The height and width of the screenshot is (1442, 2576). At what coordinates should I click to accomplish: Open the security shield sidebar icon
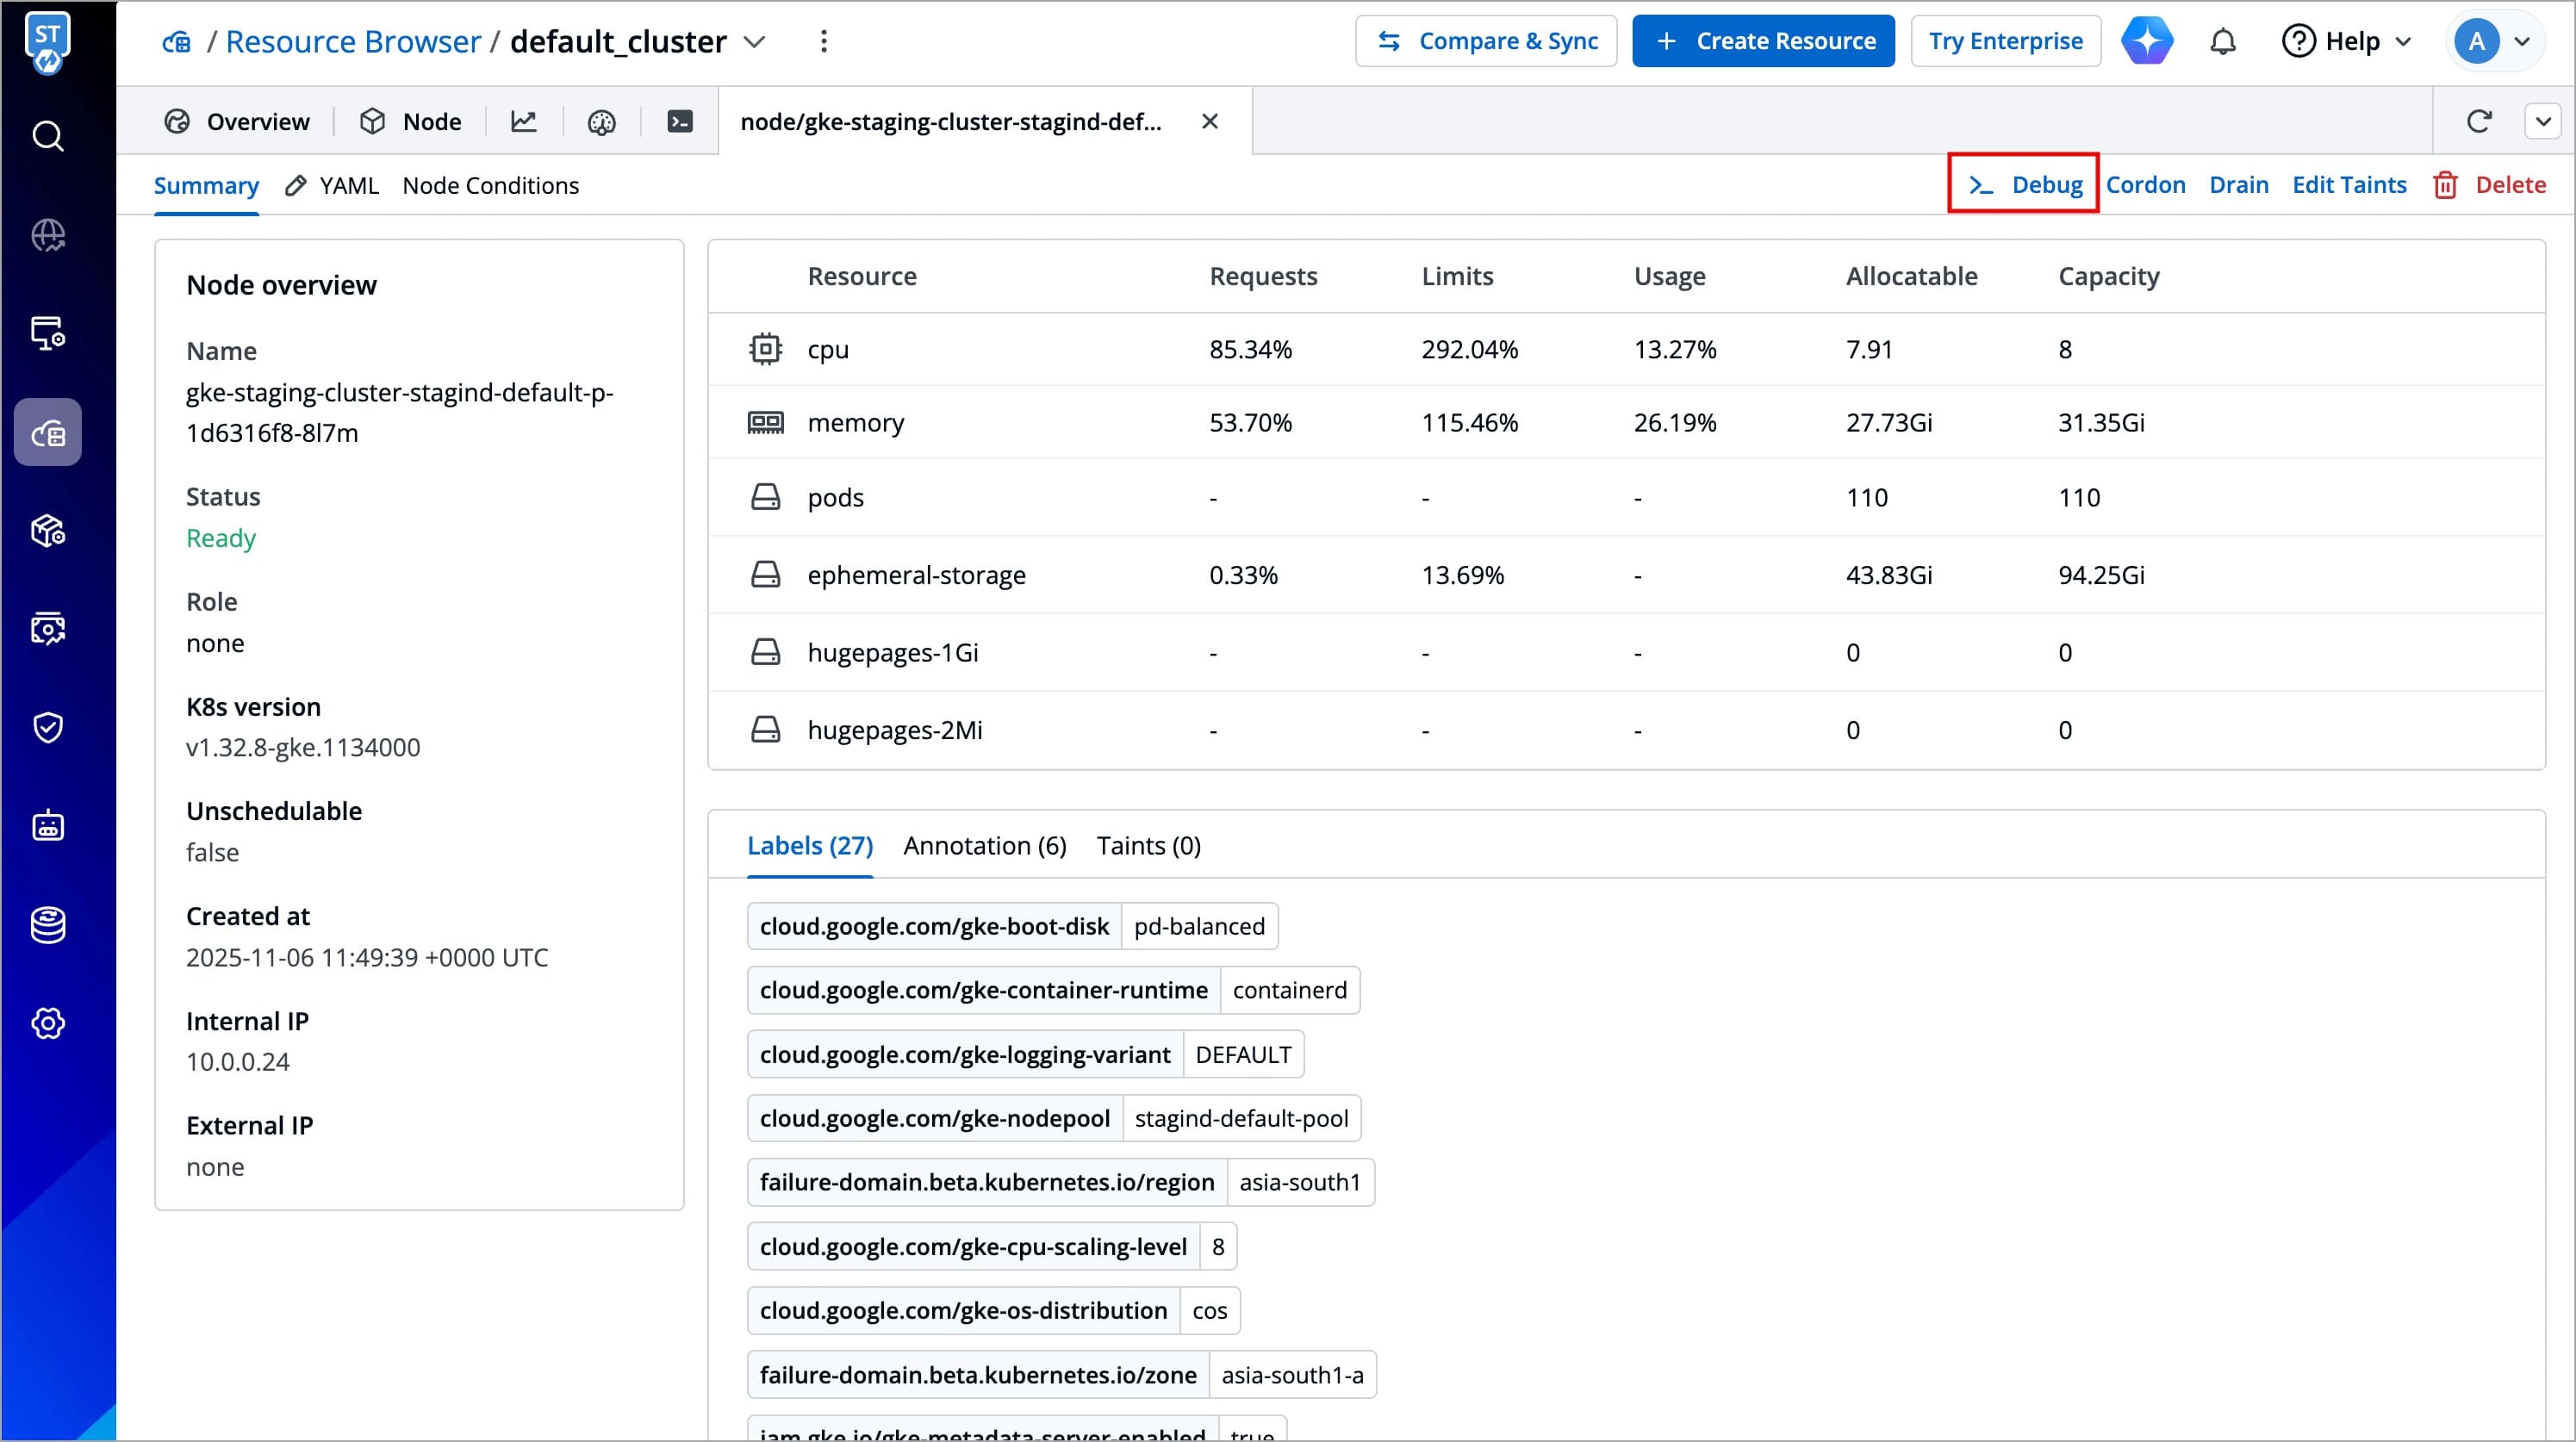point(48,727)
